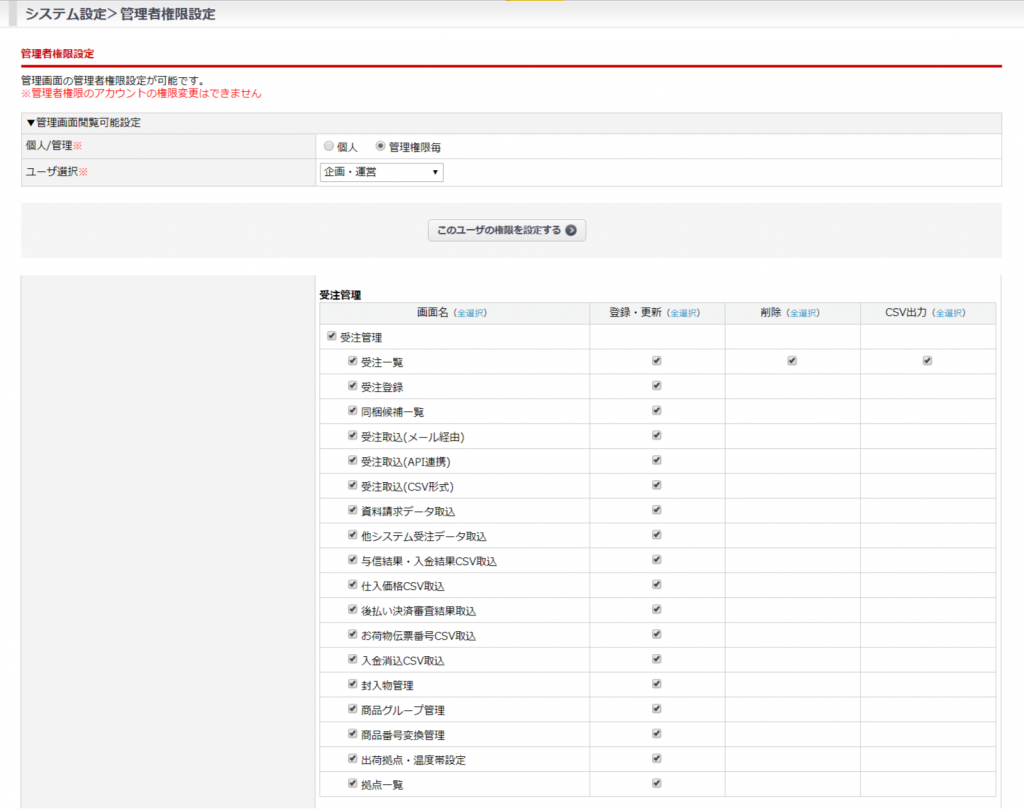The height and width of the screenshot is (811, 1024).
Task: Click the 'このユーザの権限を設定する' button
Action: click(x=506, y=230)
